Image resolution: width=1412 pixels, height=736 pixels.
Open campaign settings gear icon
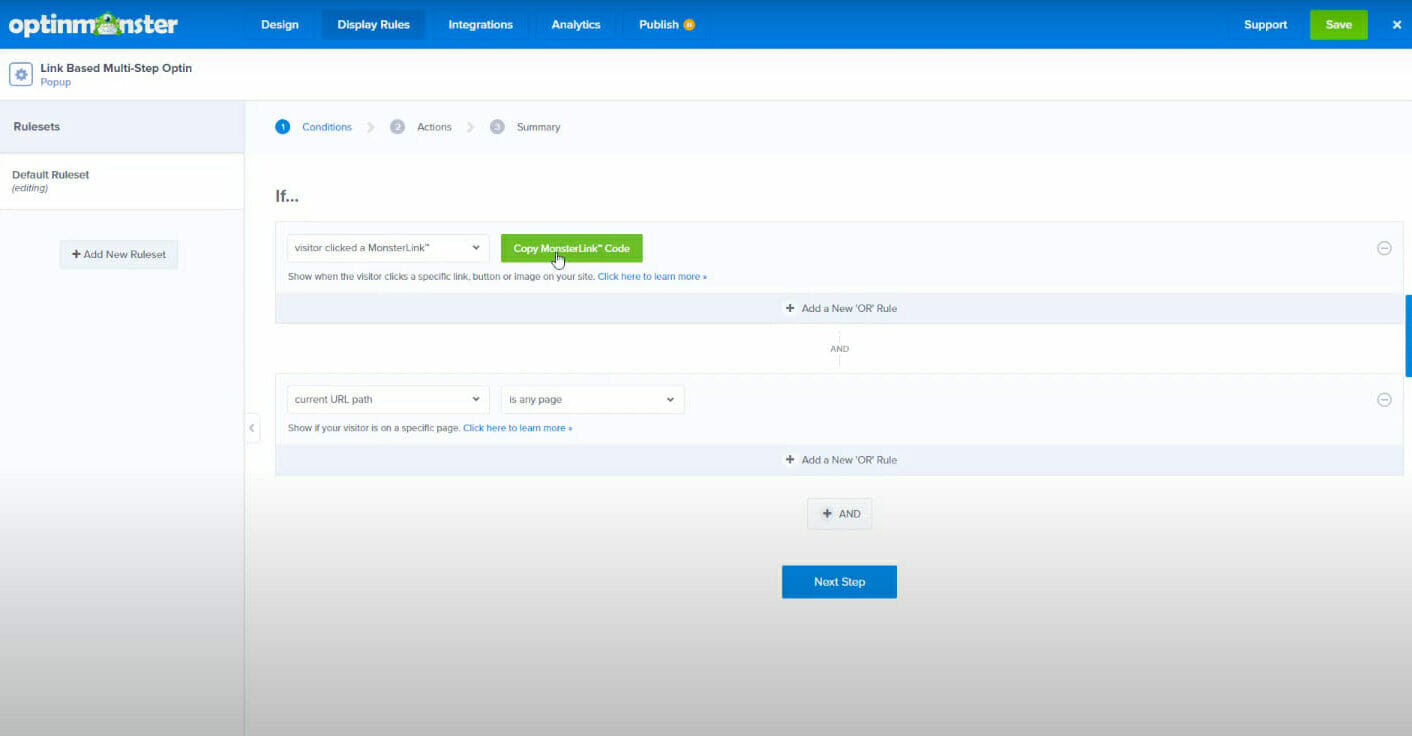coord(21,75)
